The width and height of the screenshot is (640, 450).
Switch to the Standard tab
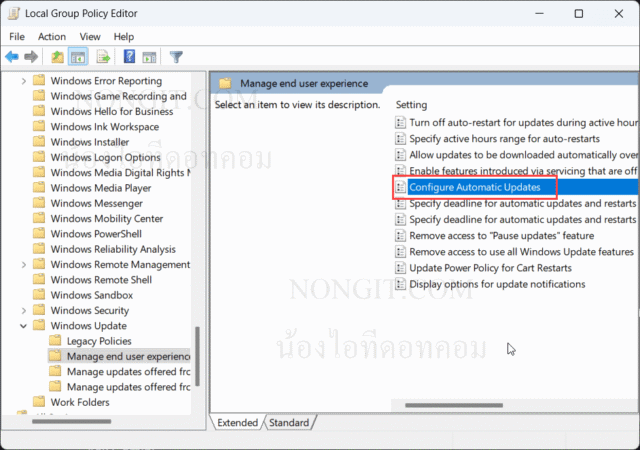(x=289, y=422)
